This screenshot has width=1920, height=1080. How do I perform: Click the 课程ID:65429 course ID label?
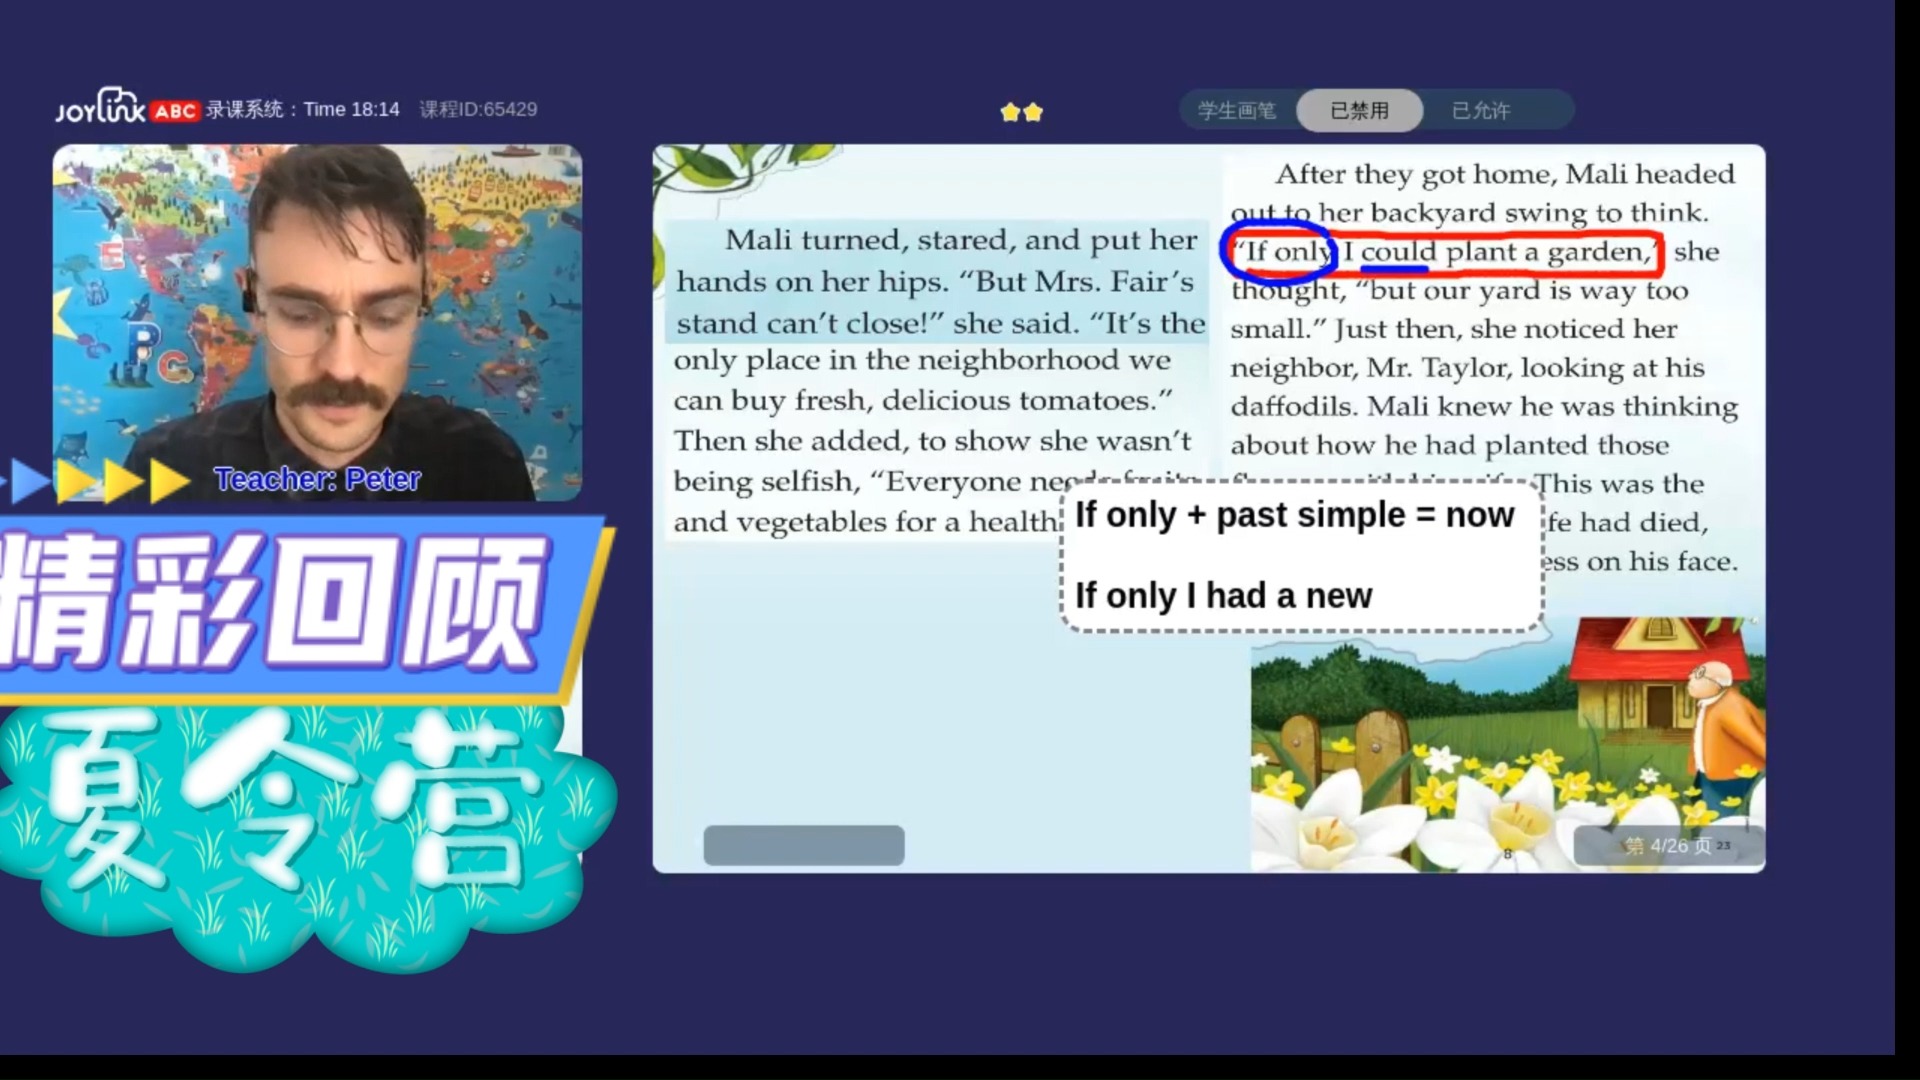[479, 108]
